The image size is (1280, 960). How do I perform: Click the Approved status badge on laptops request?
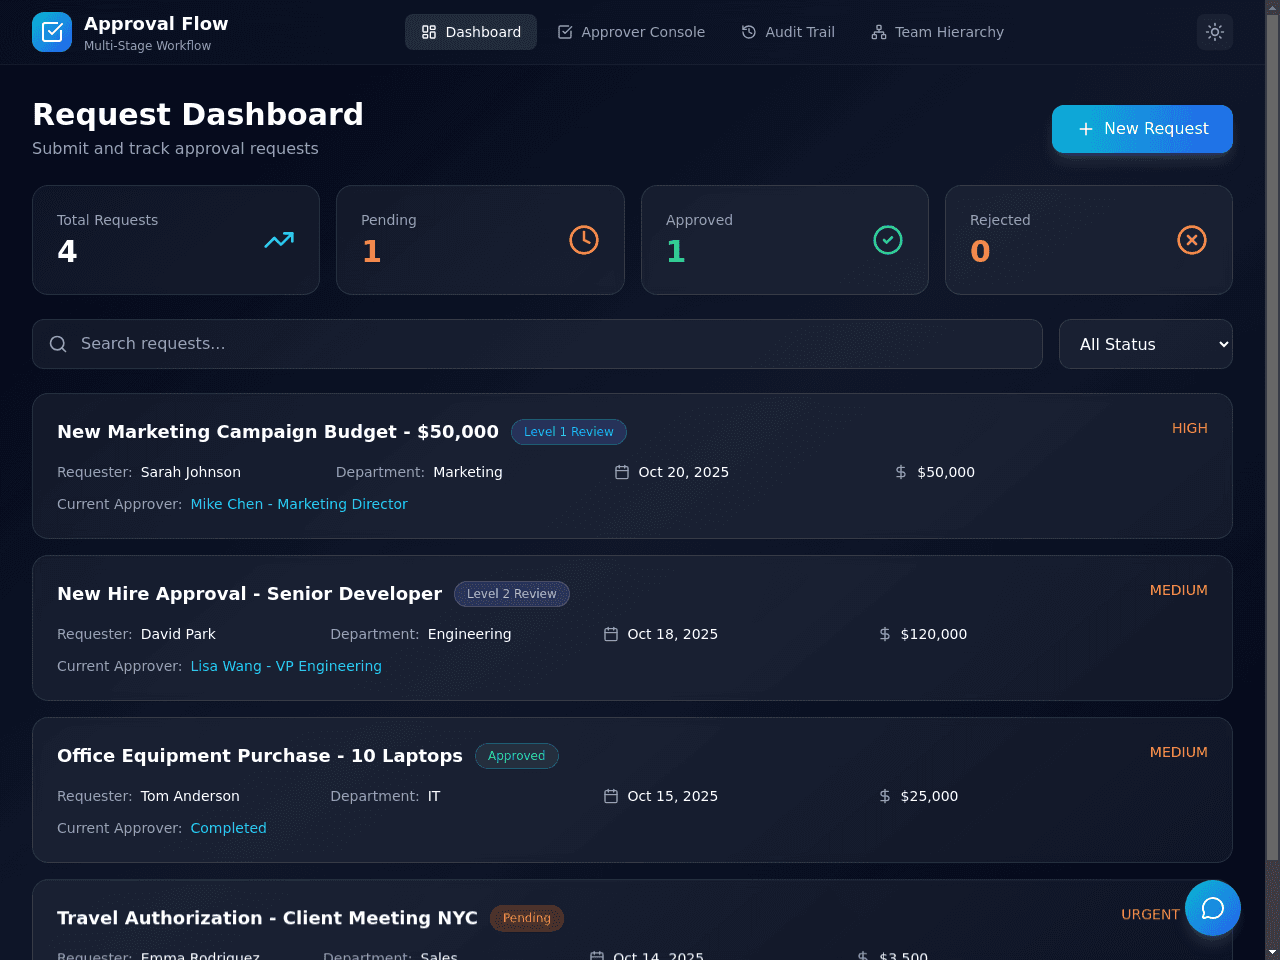pyautogui.click(x=517, y=756)
